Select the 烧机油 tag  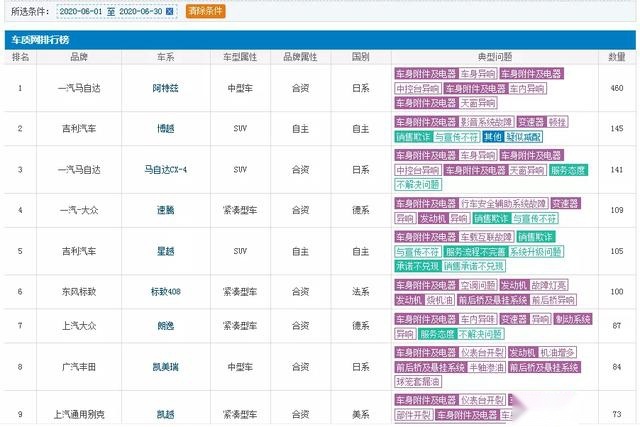coord(440,300)
